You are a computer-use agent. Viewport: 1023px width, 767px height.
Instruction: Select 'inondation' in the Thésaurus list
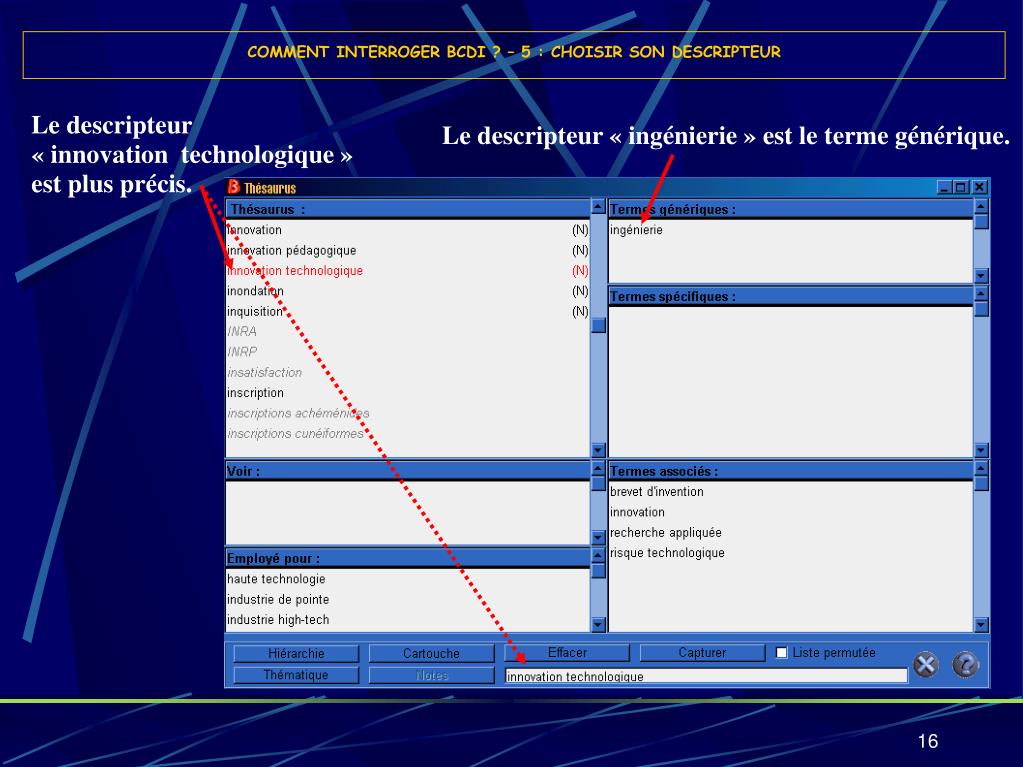point(255,291)
